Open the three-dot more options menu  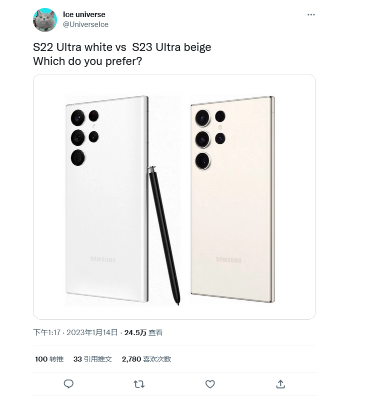[x=311, y=15]
